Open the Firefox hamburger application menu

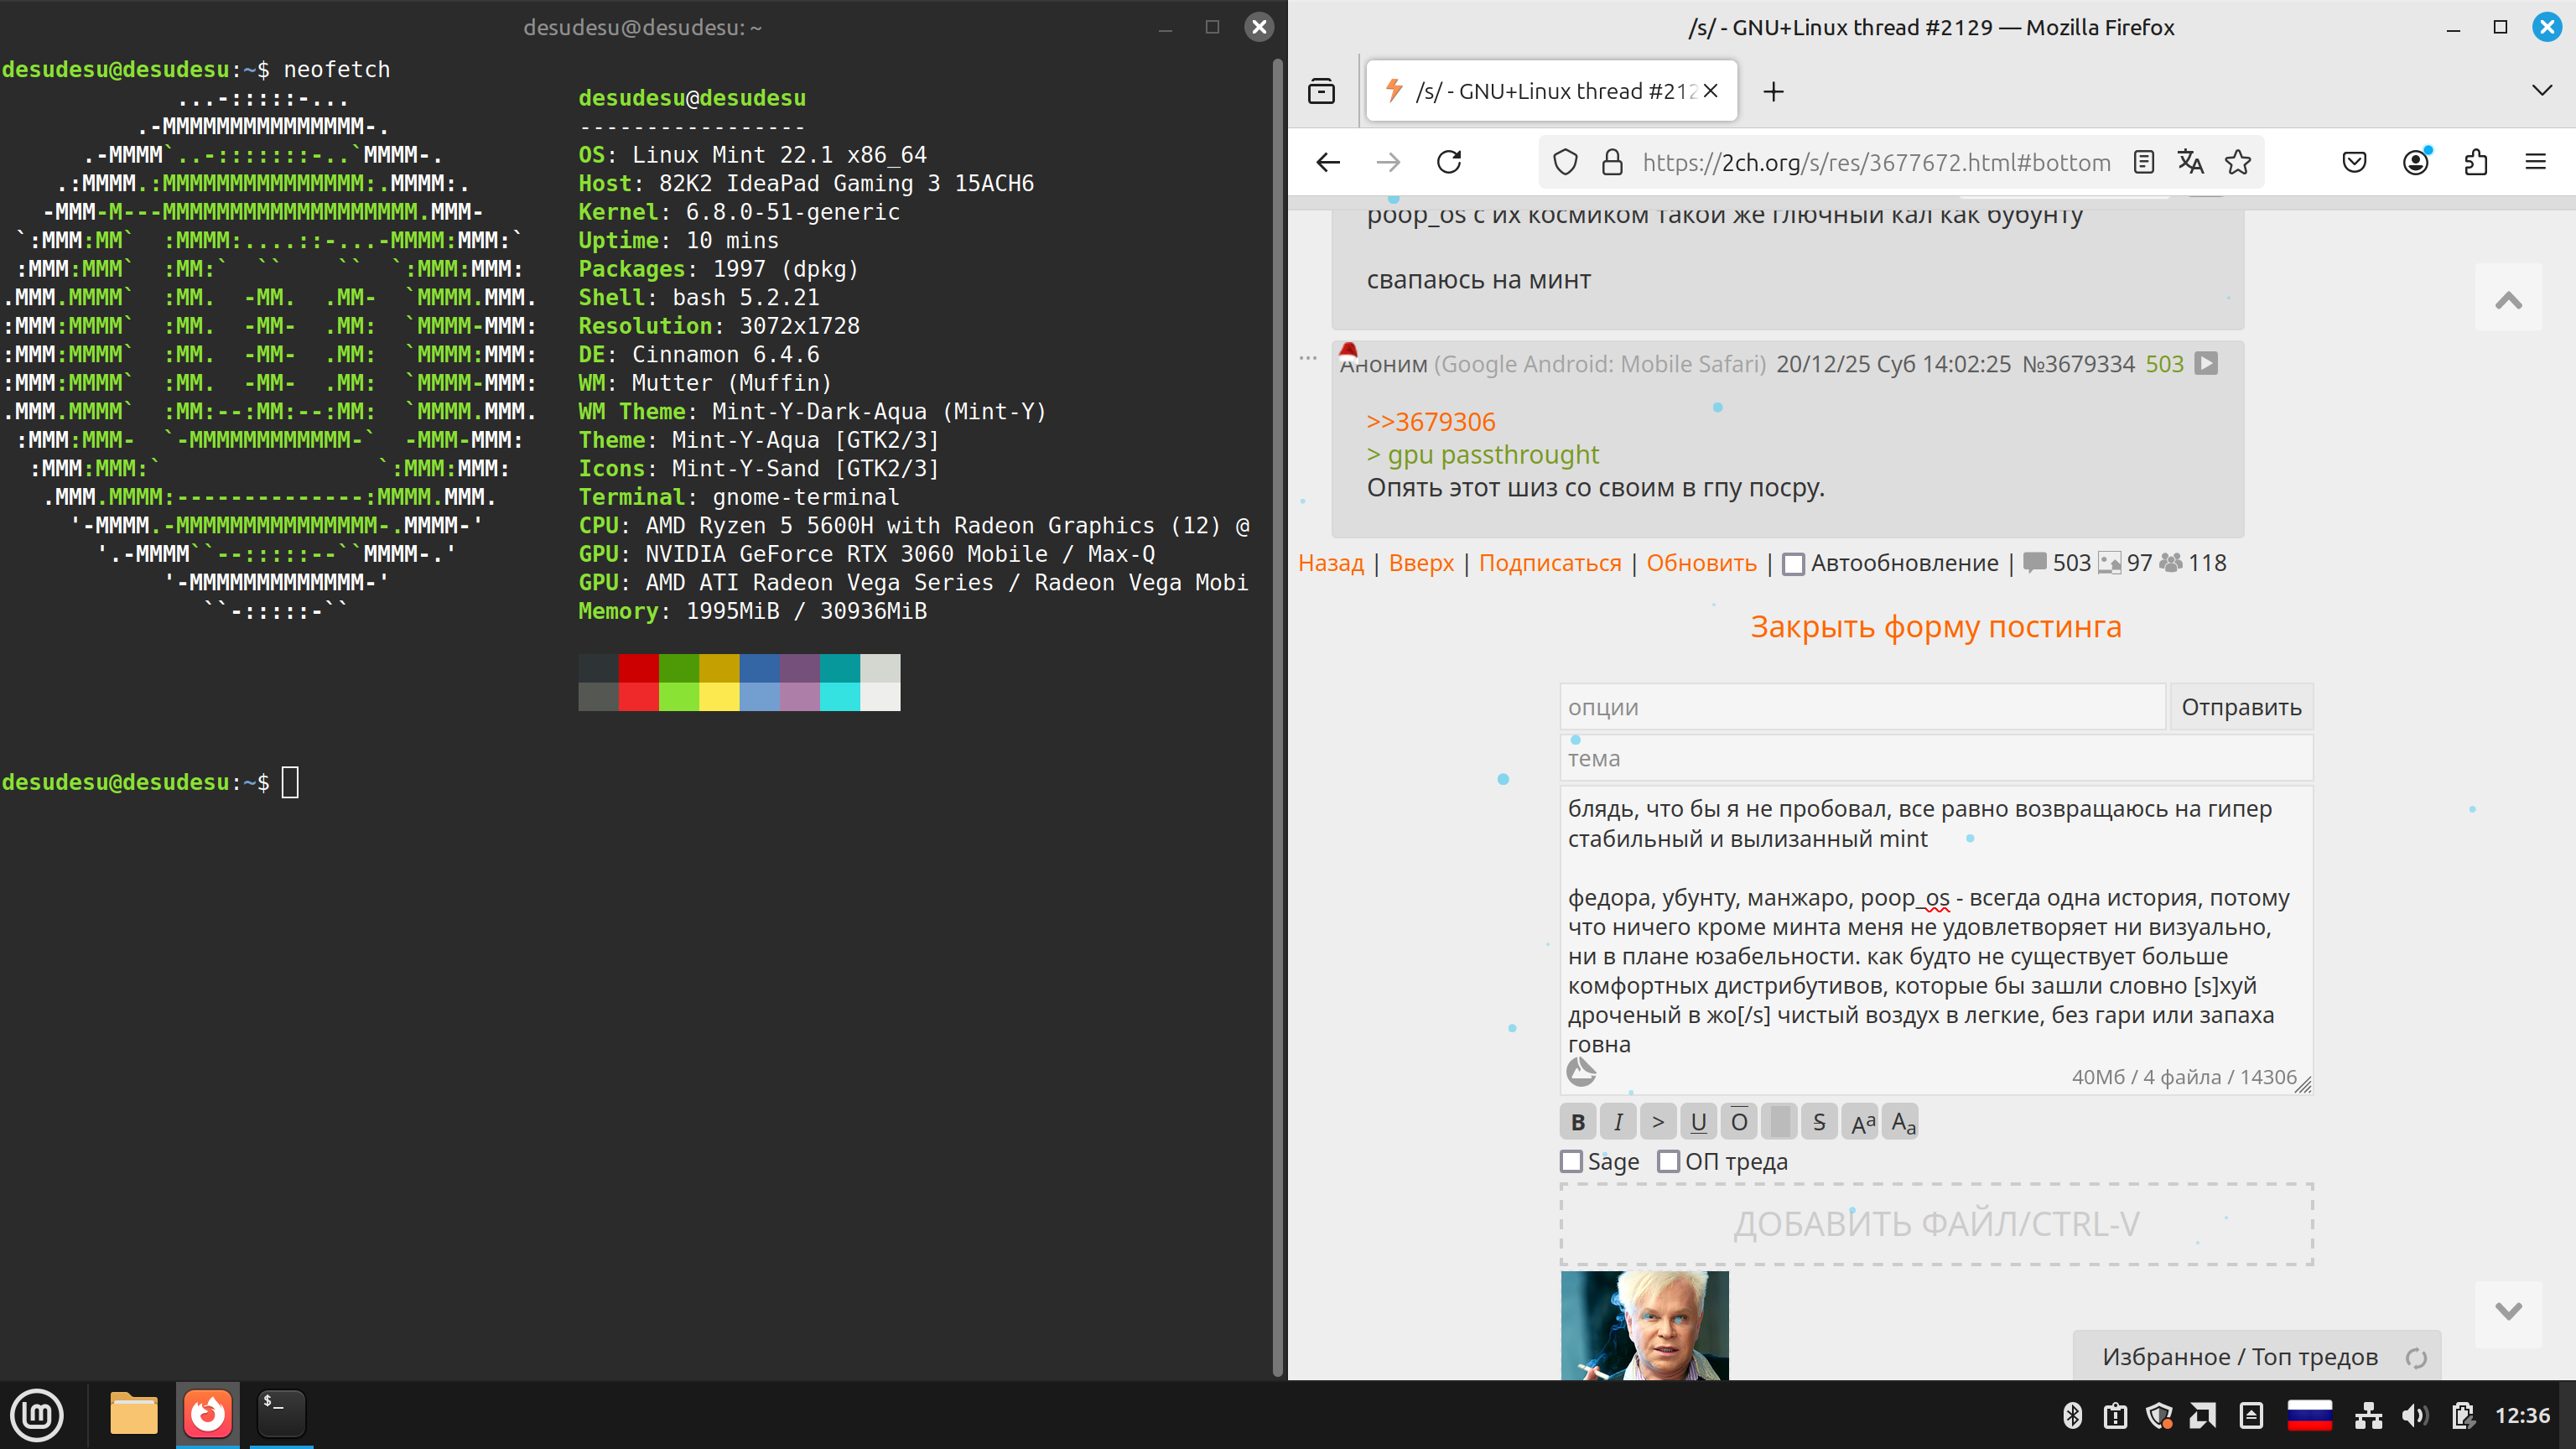coord(2535,162)
